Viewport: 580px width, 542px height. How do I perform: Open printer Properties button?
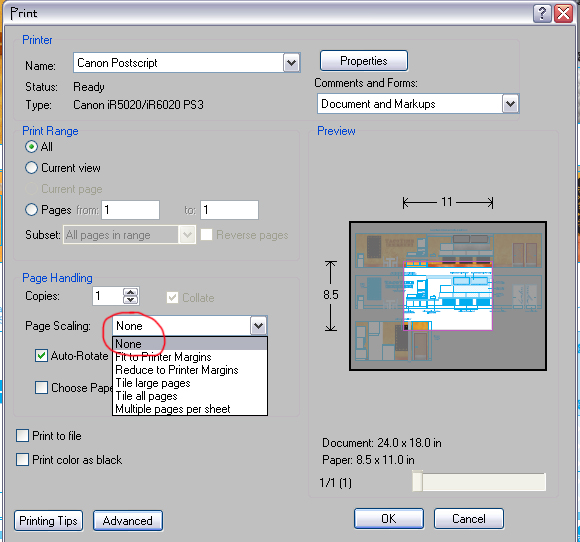click(364, 61)
